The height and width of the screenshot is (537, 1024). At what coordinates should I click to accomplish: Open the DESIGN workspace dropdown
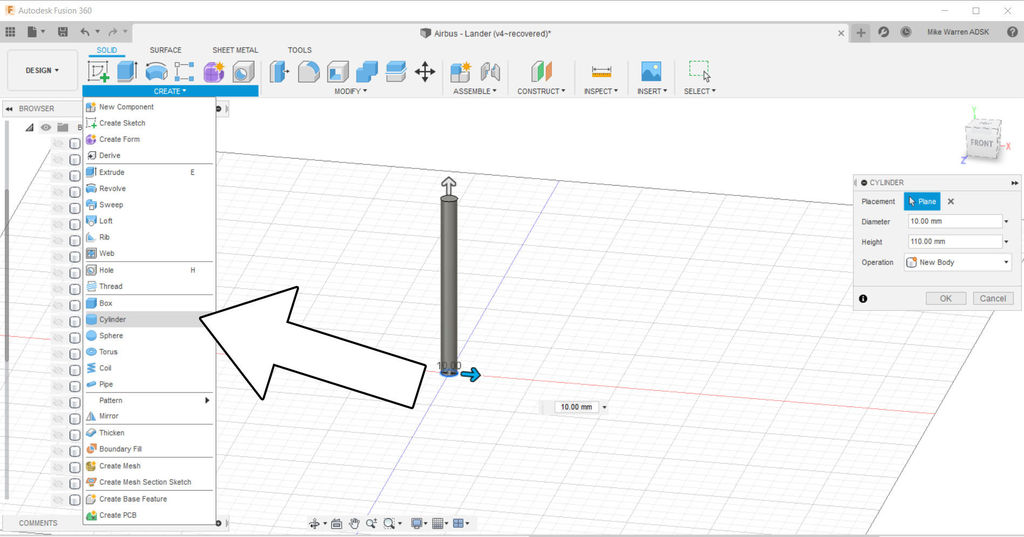point(42,71)
